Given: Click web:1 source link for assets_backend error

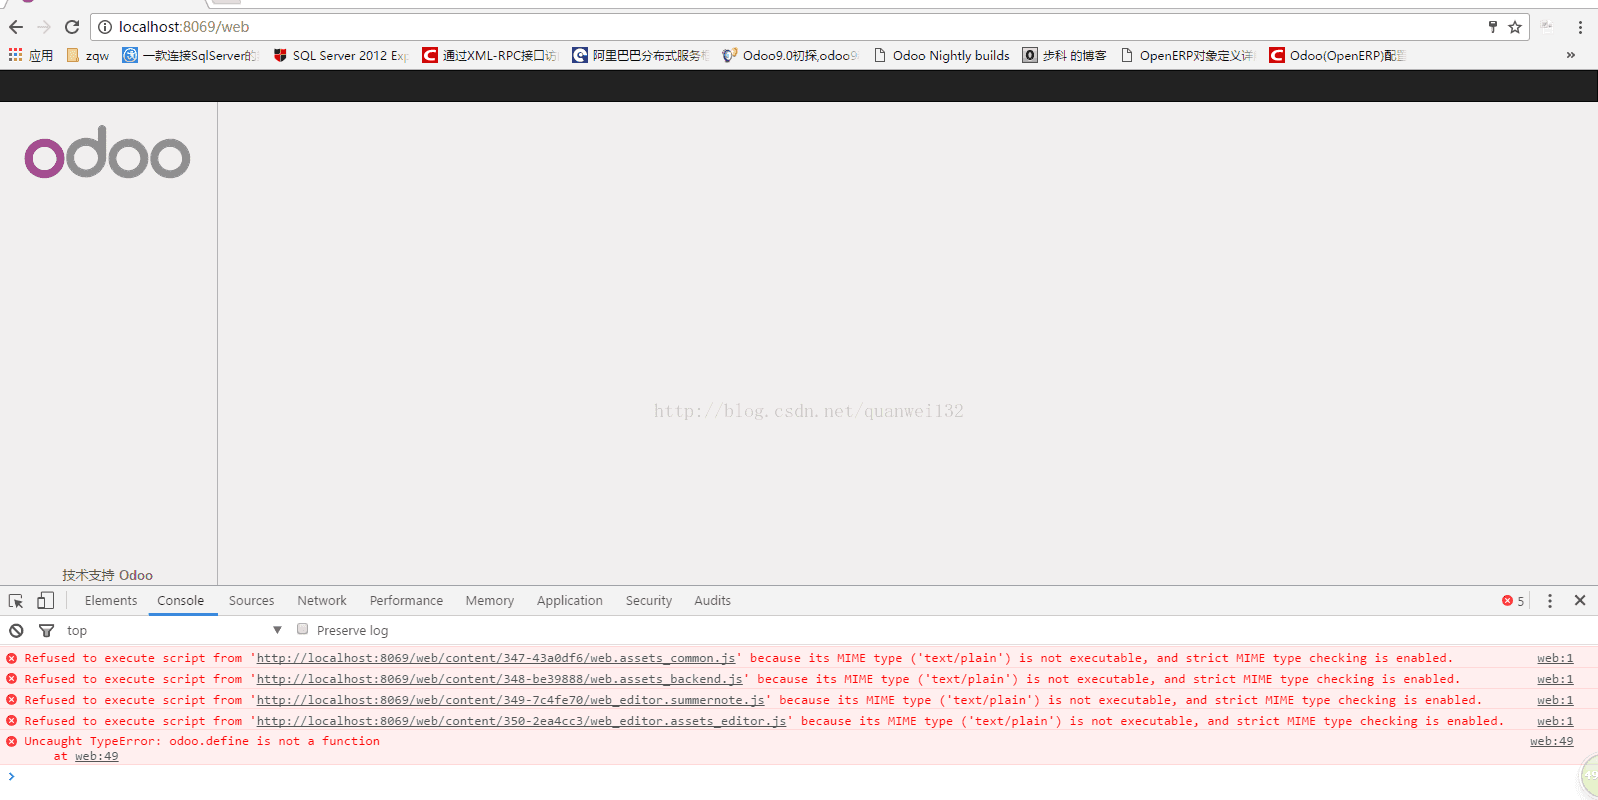Looking at the screenshot, I should pyautogui.click(x=1555, y=679).
